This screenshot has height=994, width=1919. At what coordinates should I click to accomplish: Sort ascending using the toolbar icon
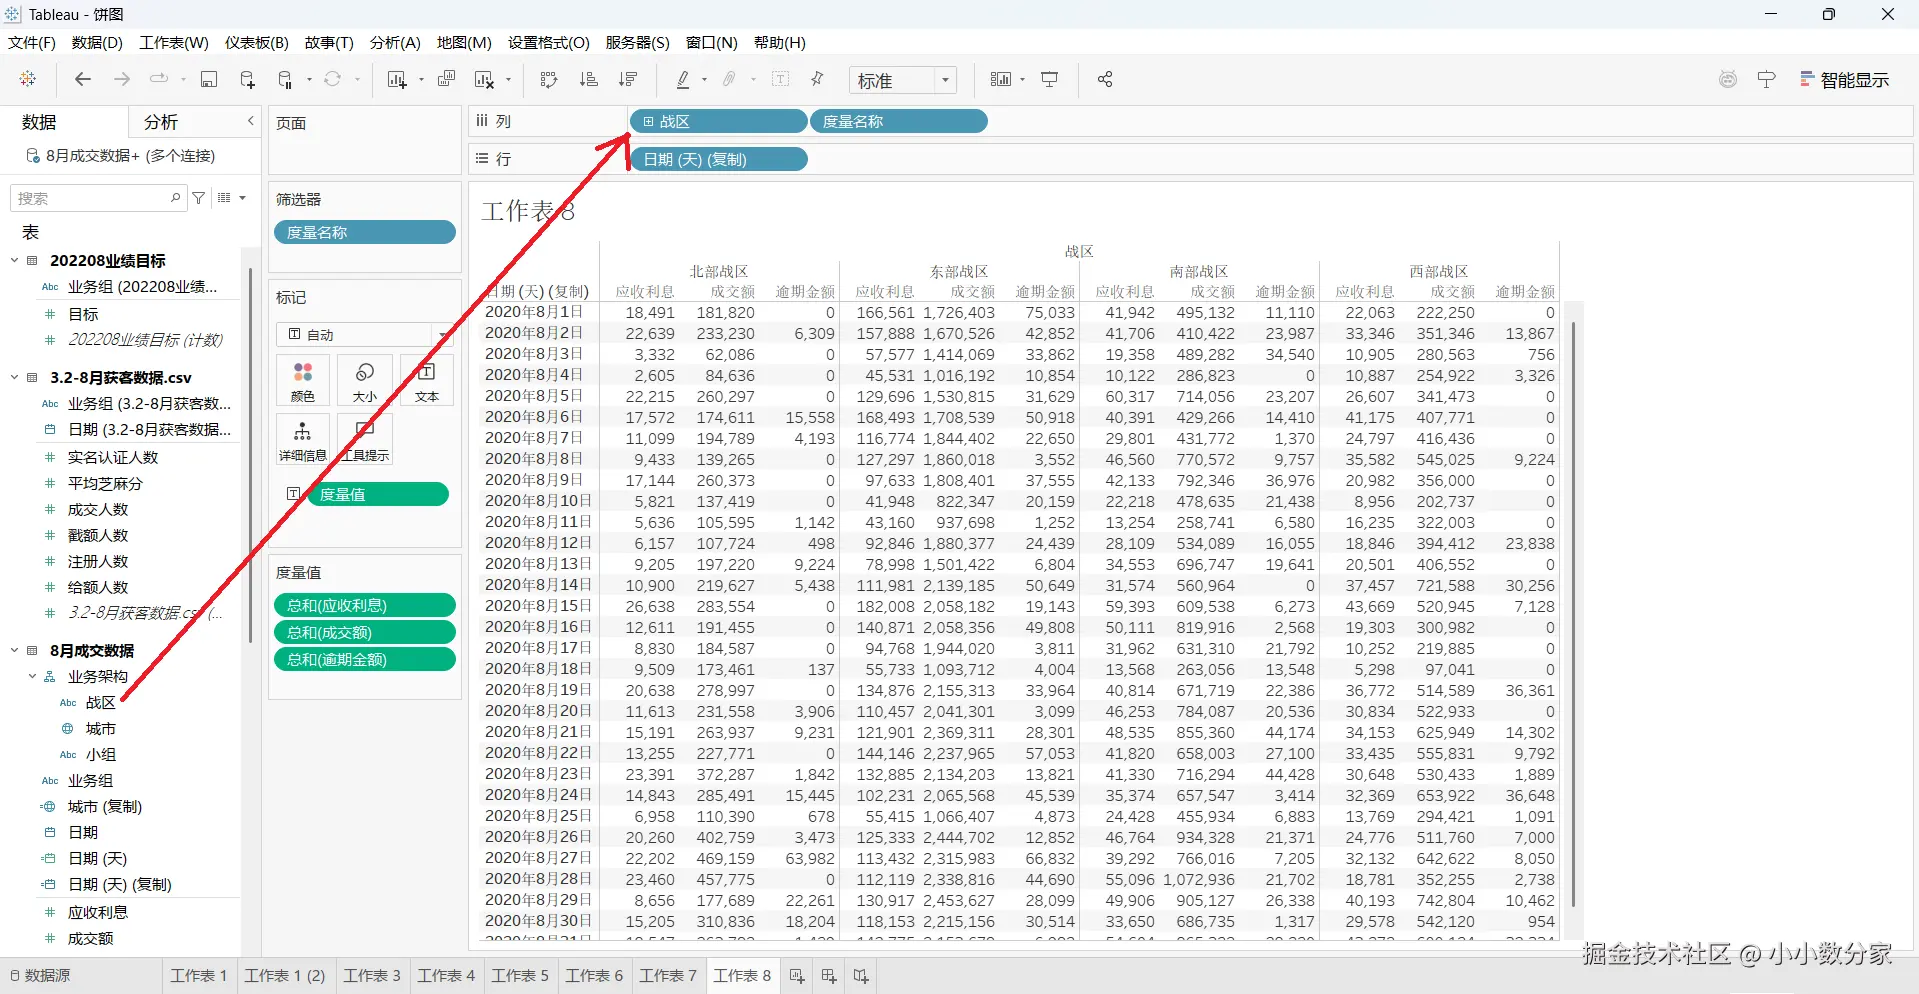(x=589, y=79)
